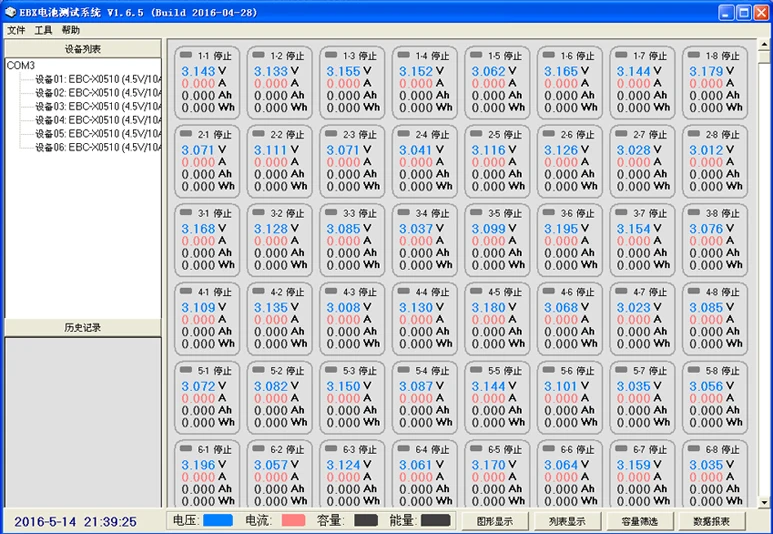Open the 工具 menu
This screenshot has height=534, width=773.
tap(43, 30)
